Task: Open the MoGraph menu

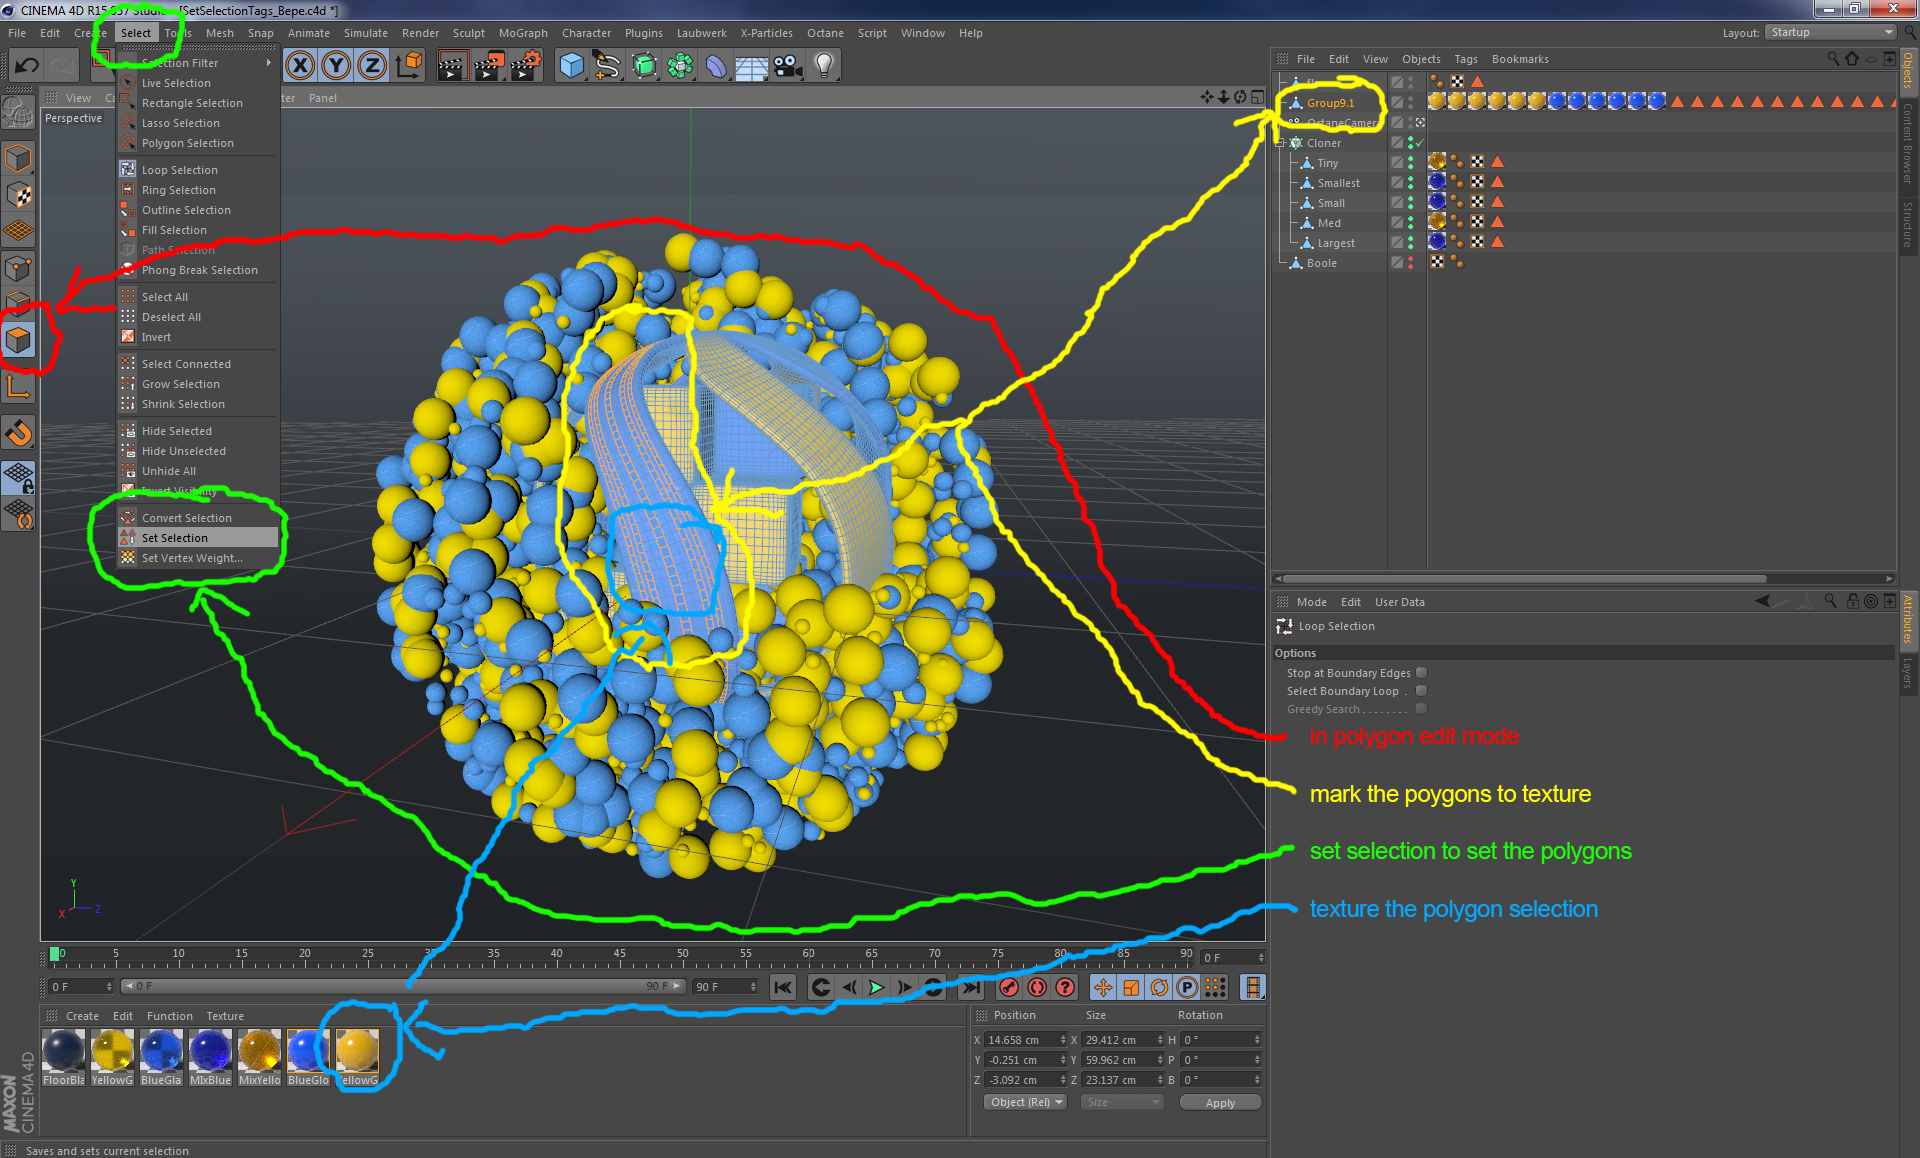Action: click(523, 33)
